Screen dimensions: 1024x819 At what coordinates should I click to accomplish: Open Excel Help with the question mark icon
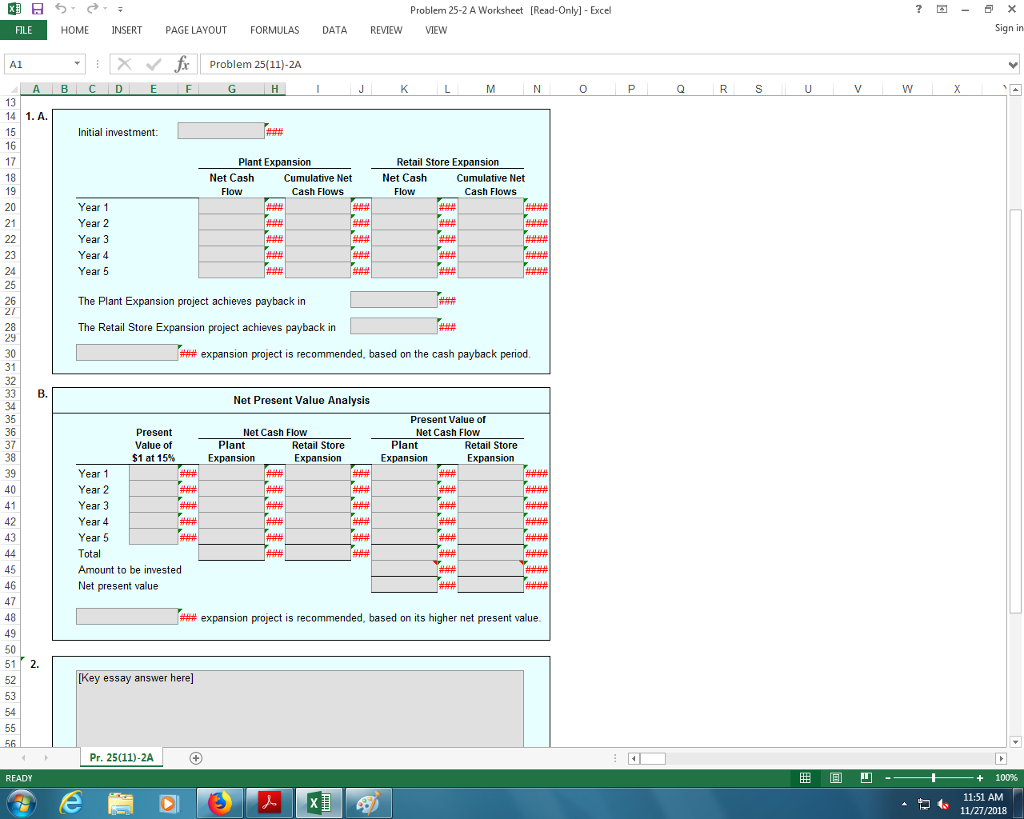click(x=918, y=9)
